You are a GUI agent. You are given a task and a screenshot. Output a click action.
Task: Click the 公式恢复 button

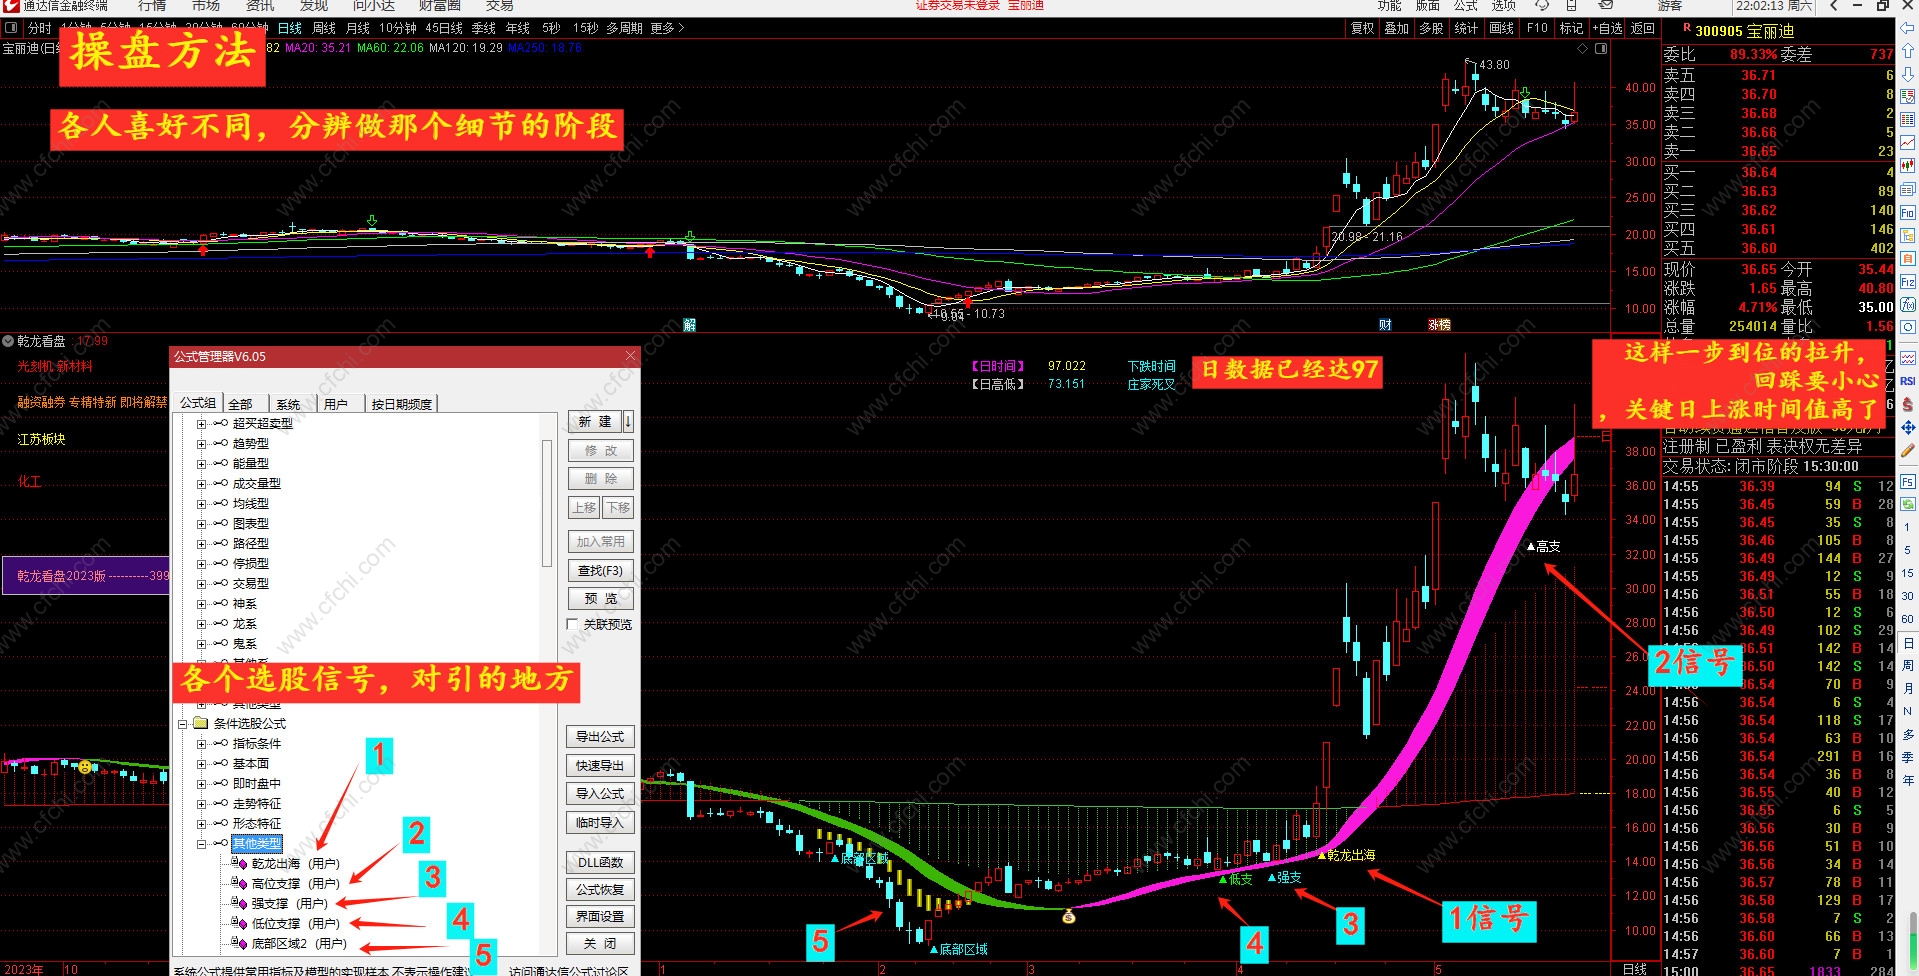pyautogui.click(x=600, y=889)
